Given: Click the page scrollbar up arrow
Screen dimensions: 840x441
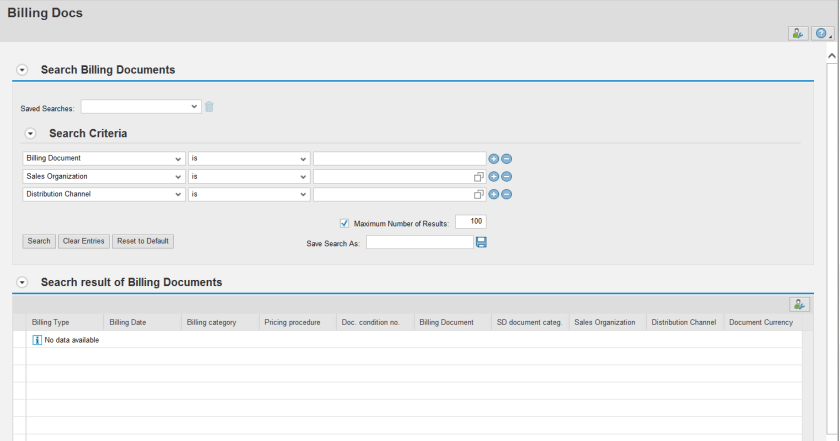Looking at the screenshot, I should click(832, 56).
